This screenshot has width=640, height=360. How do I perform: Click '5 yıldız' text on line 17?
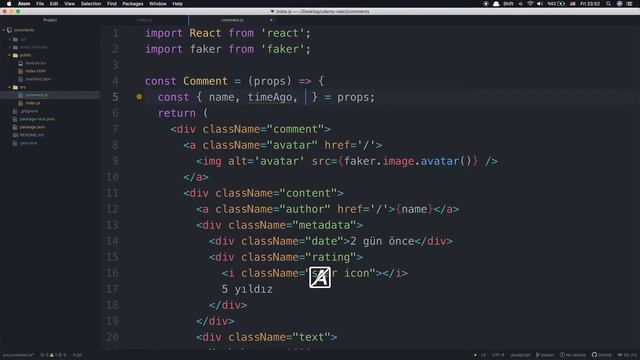pos(247,289)
